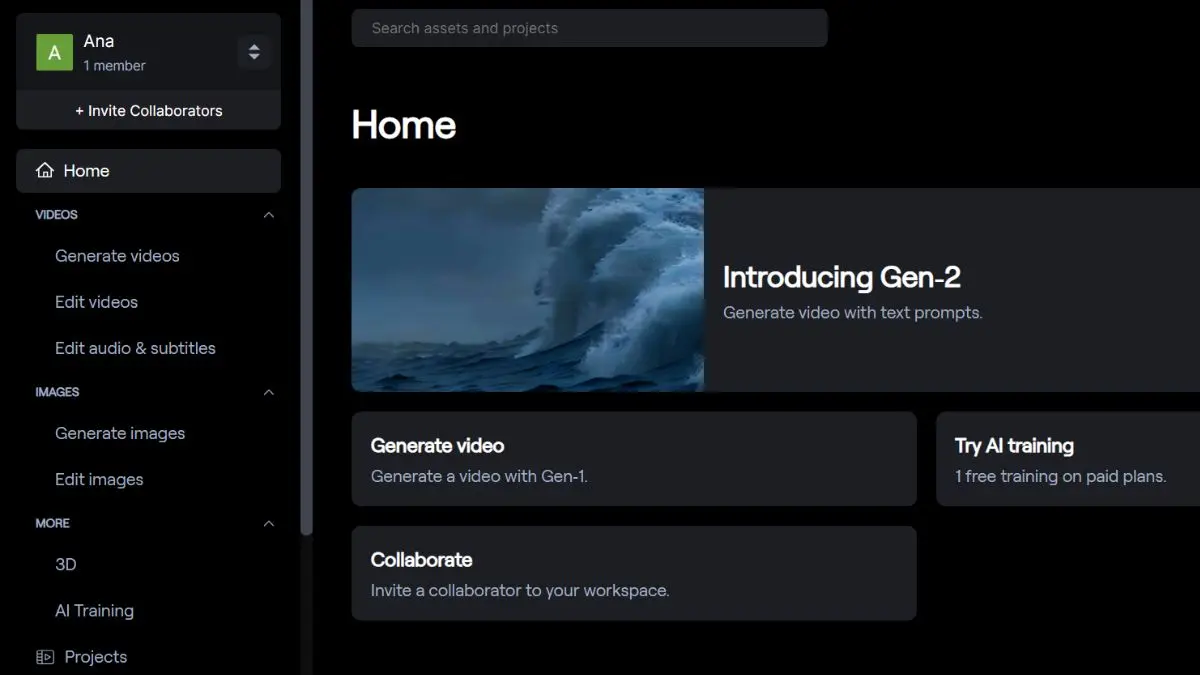Open the Generate video card
Screen dimensions: 1200x675
tap(633, 459)
